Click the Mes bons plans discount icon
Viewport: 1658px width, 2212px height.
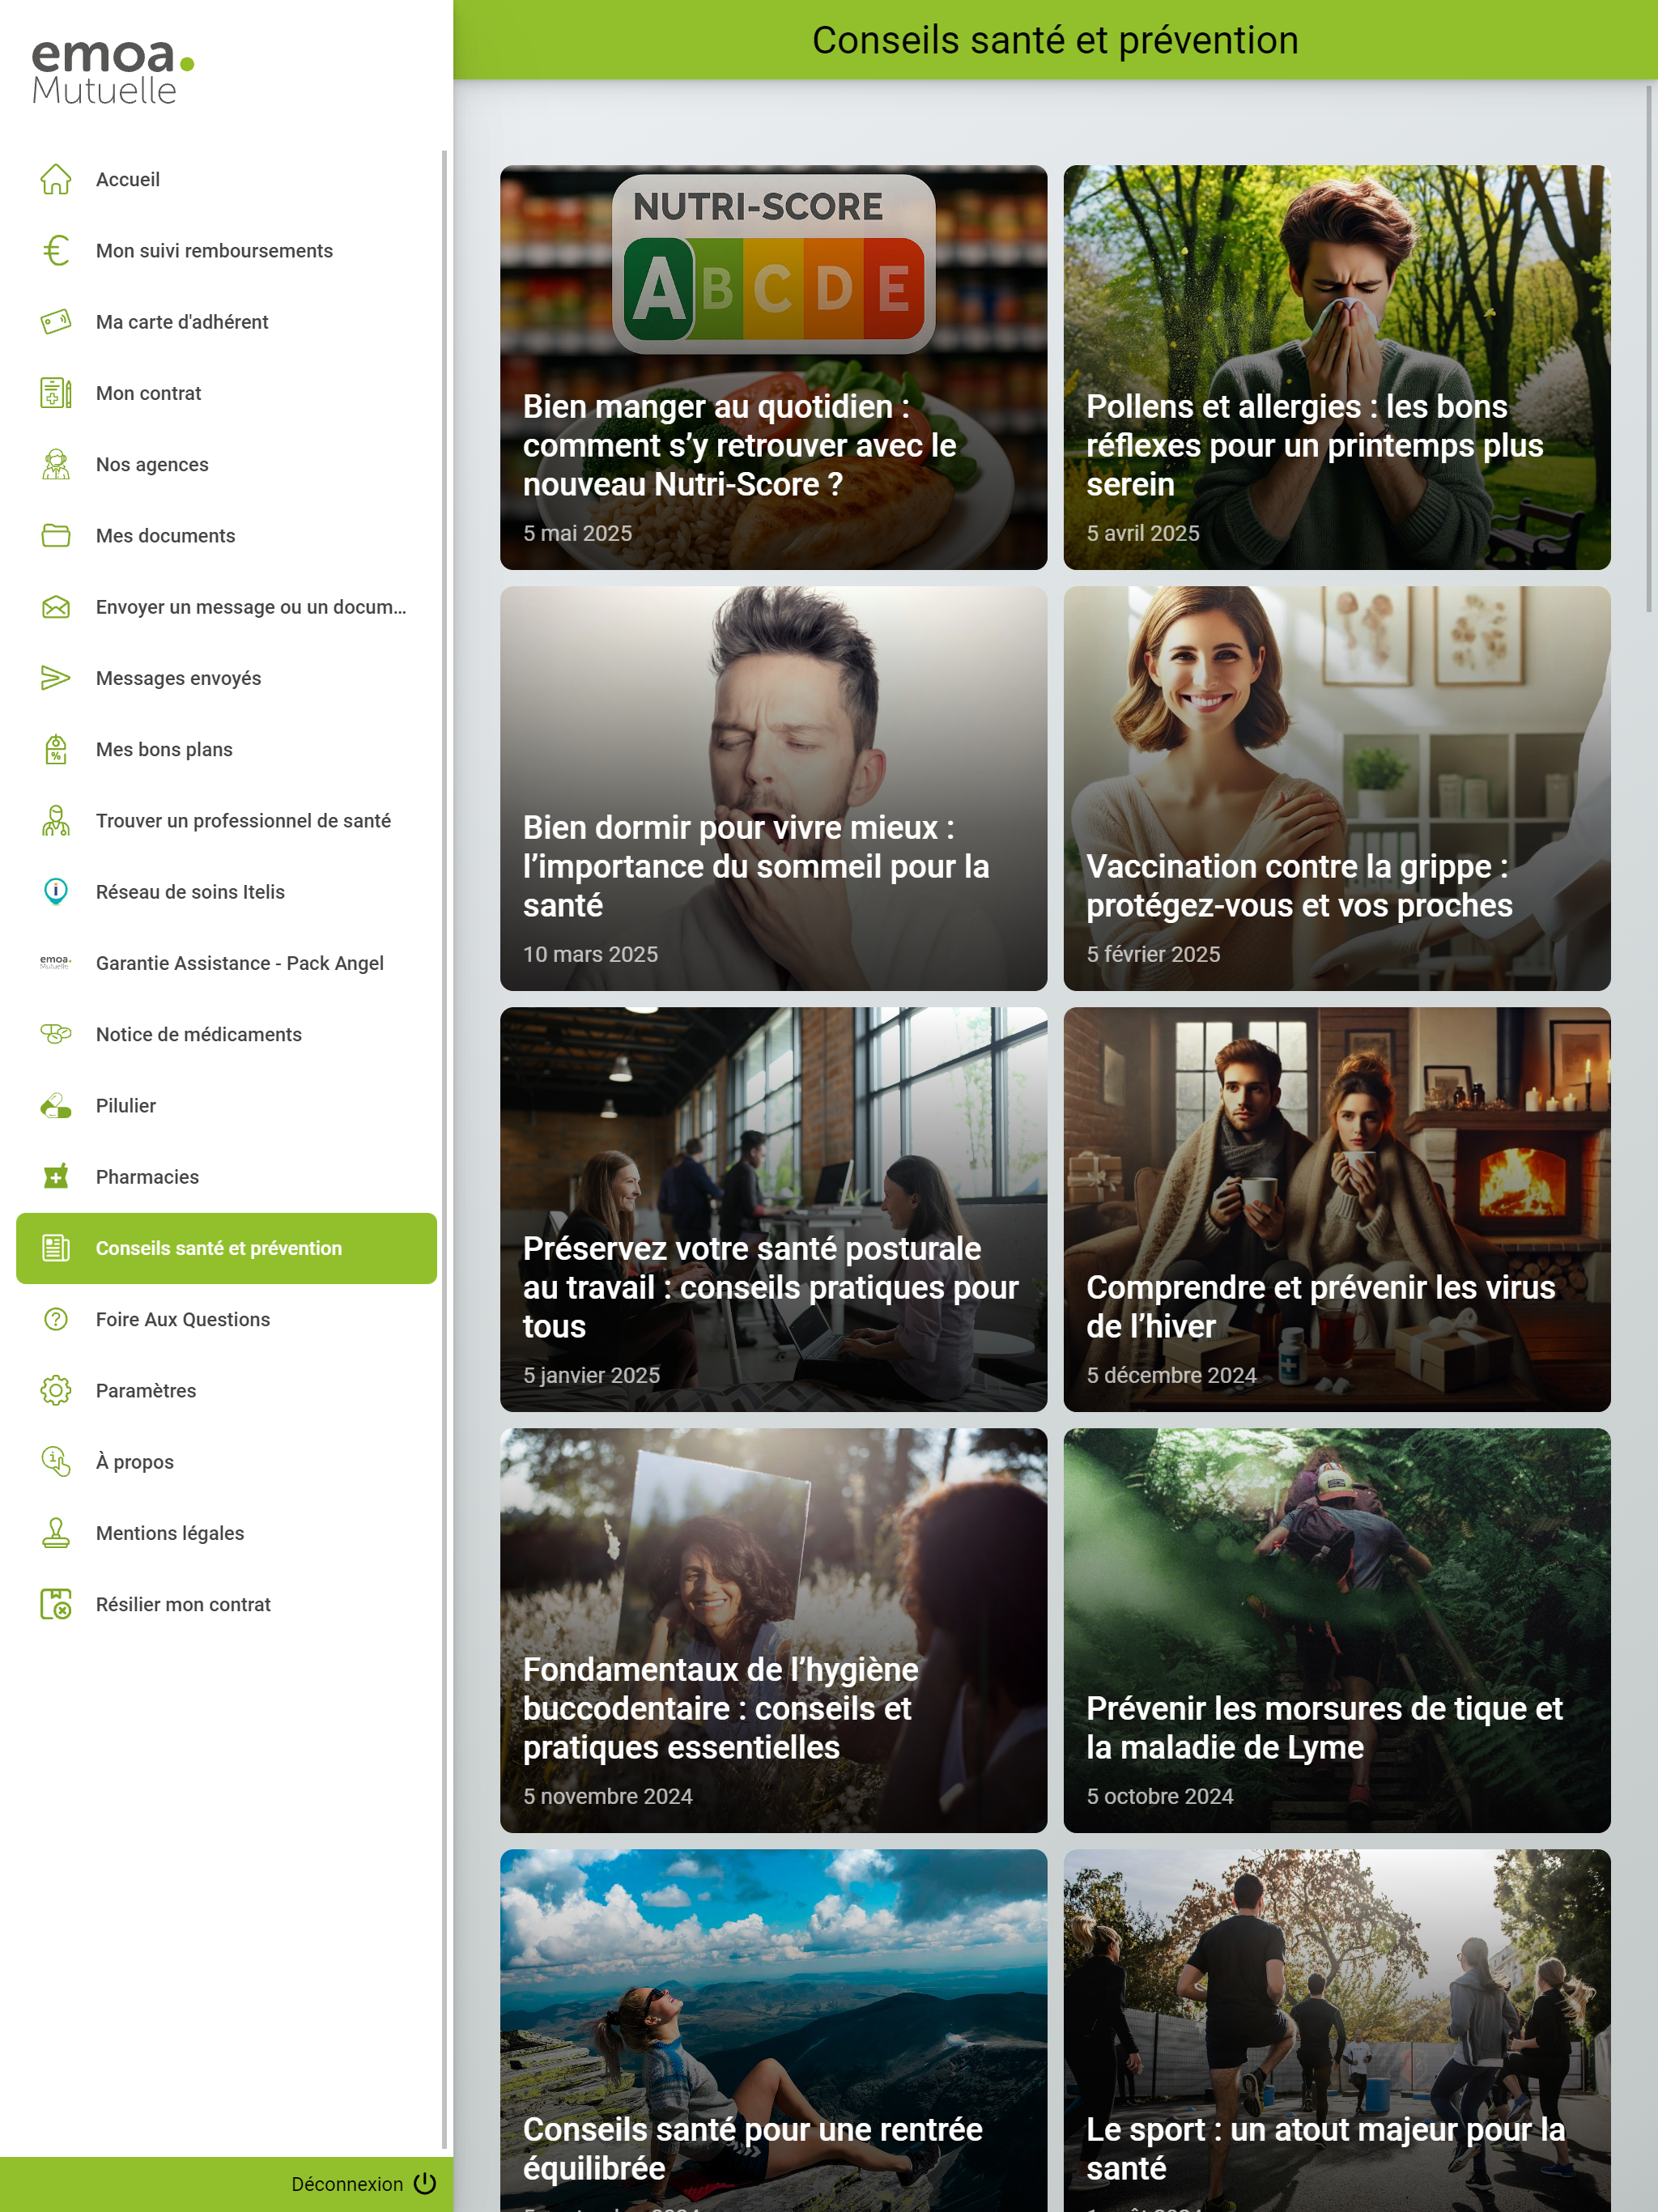56,749
